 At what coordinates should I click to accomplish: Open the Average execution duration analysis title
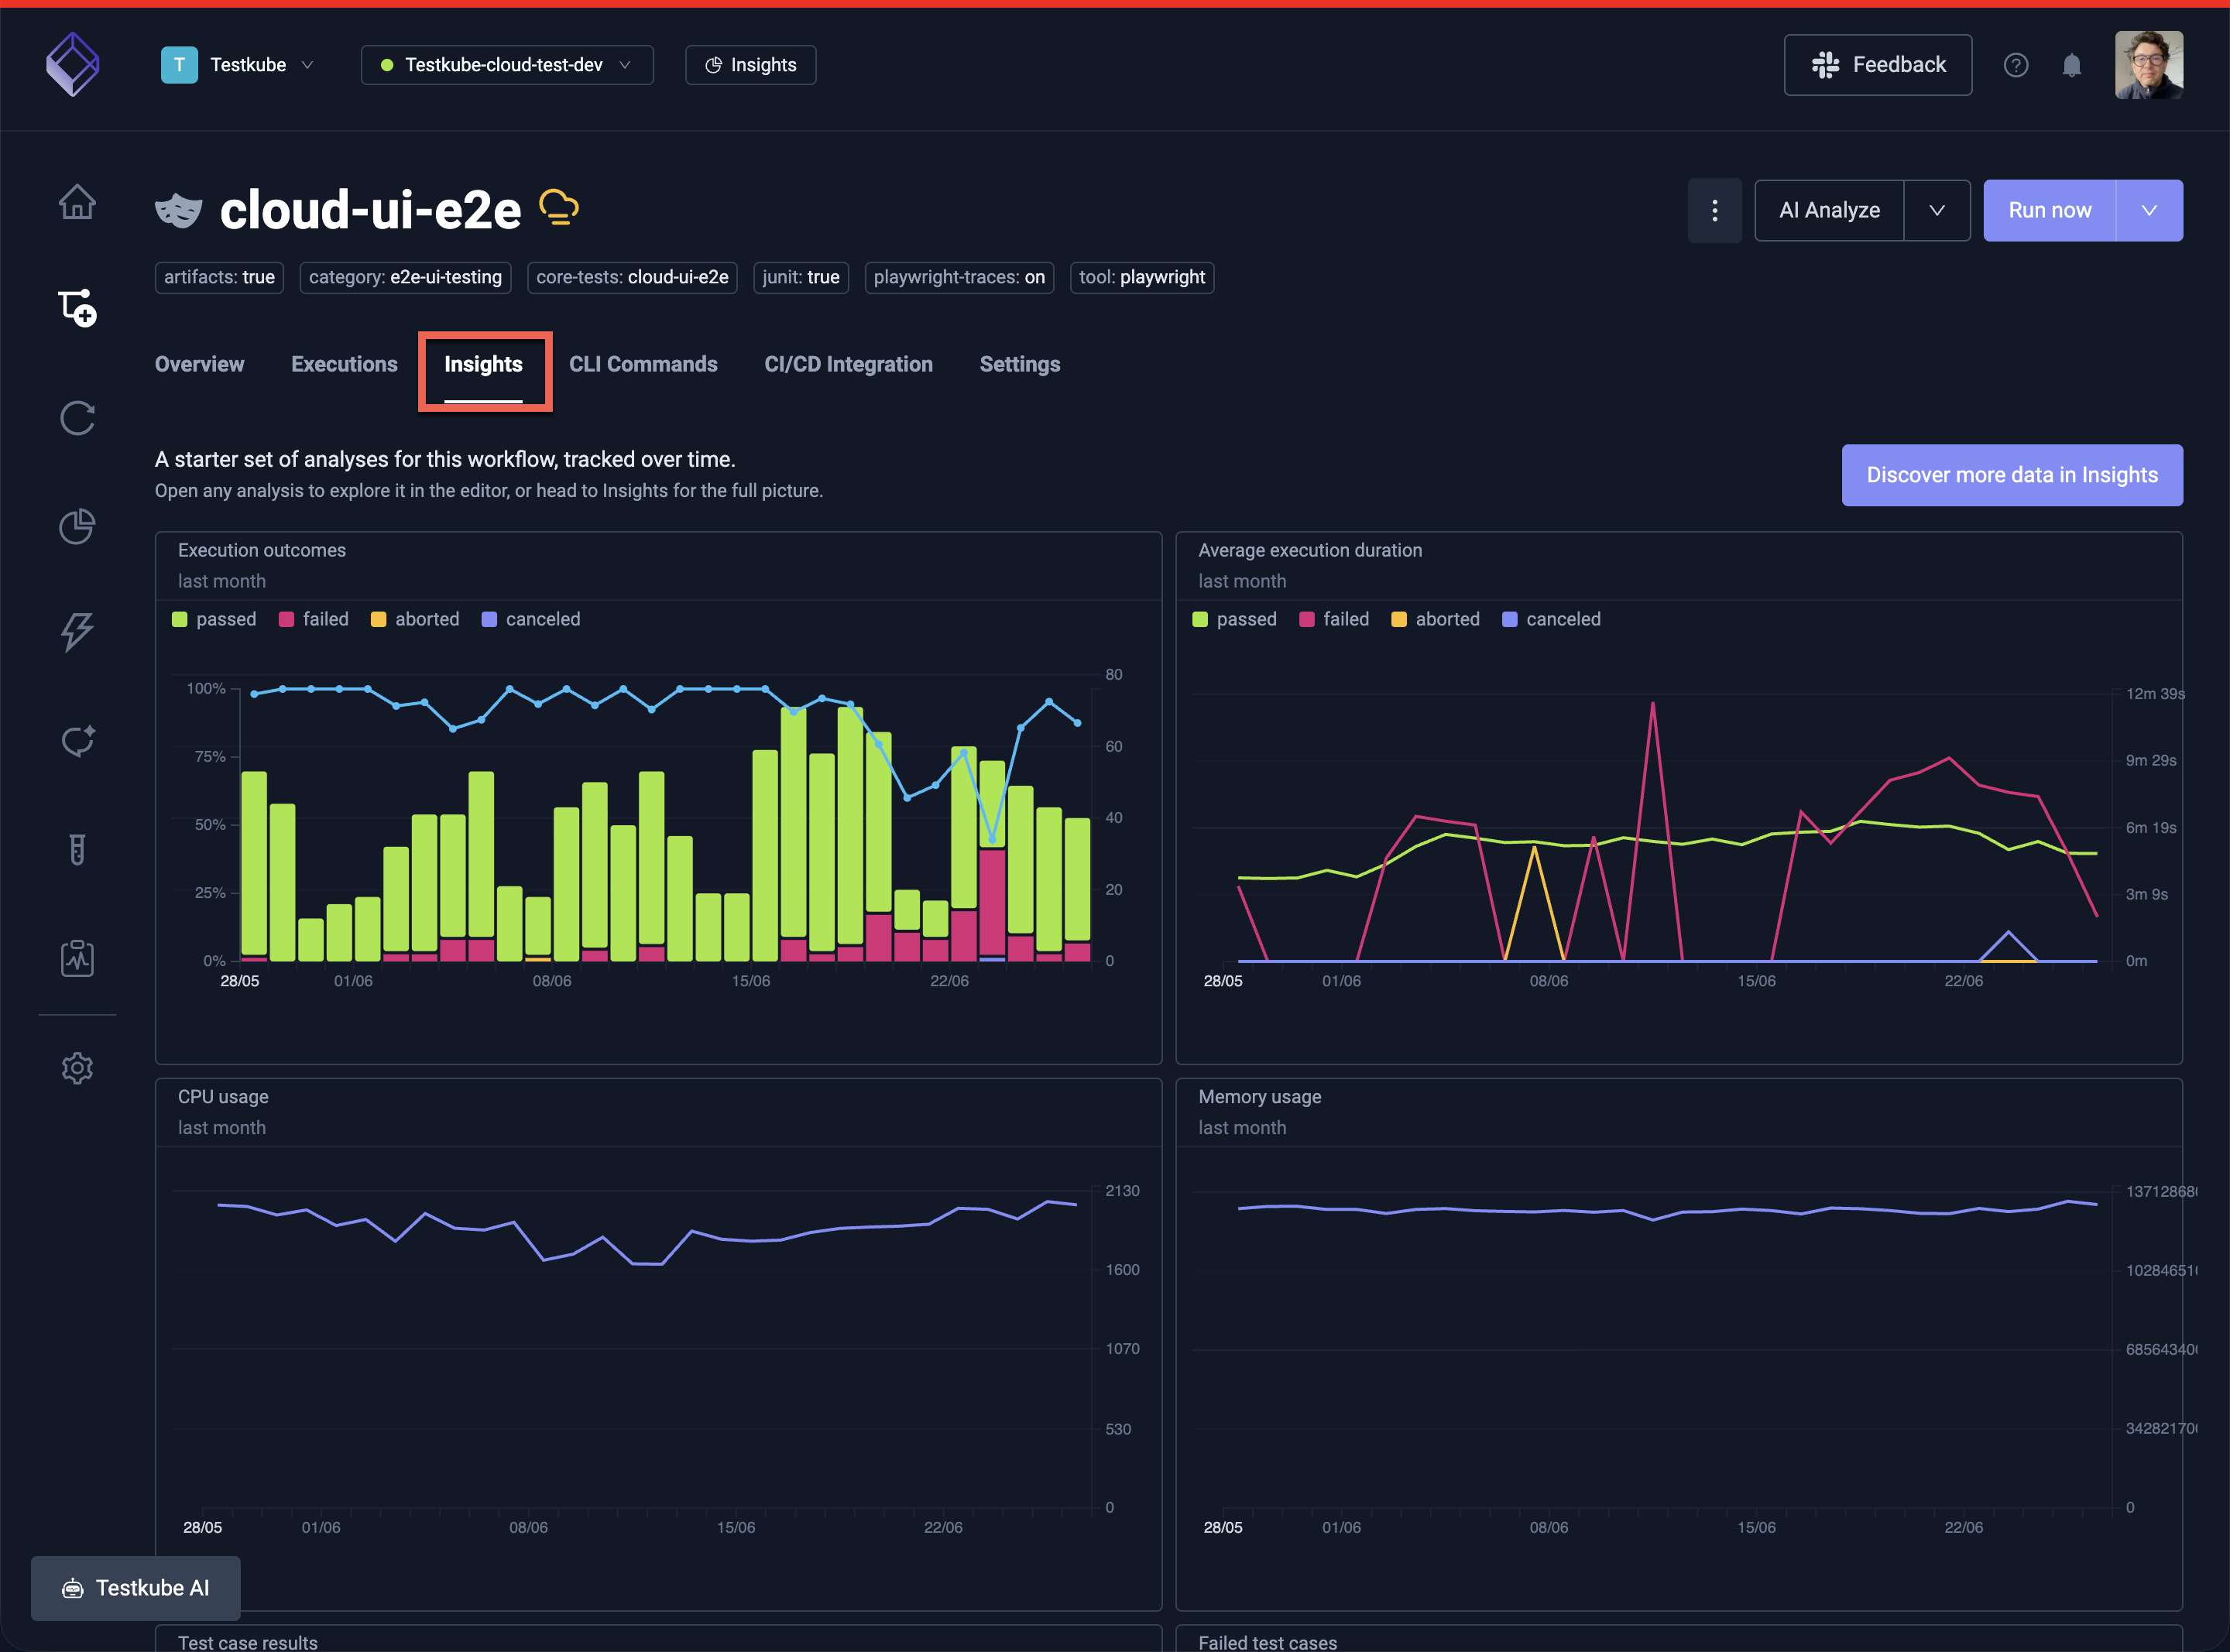point(1310,550)
